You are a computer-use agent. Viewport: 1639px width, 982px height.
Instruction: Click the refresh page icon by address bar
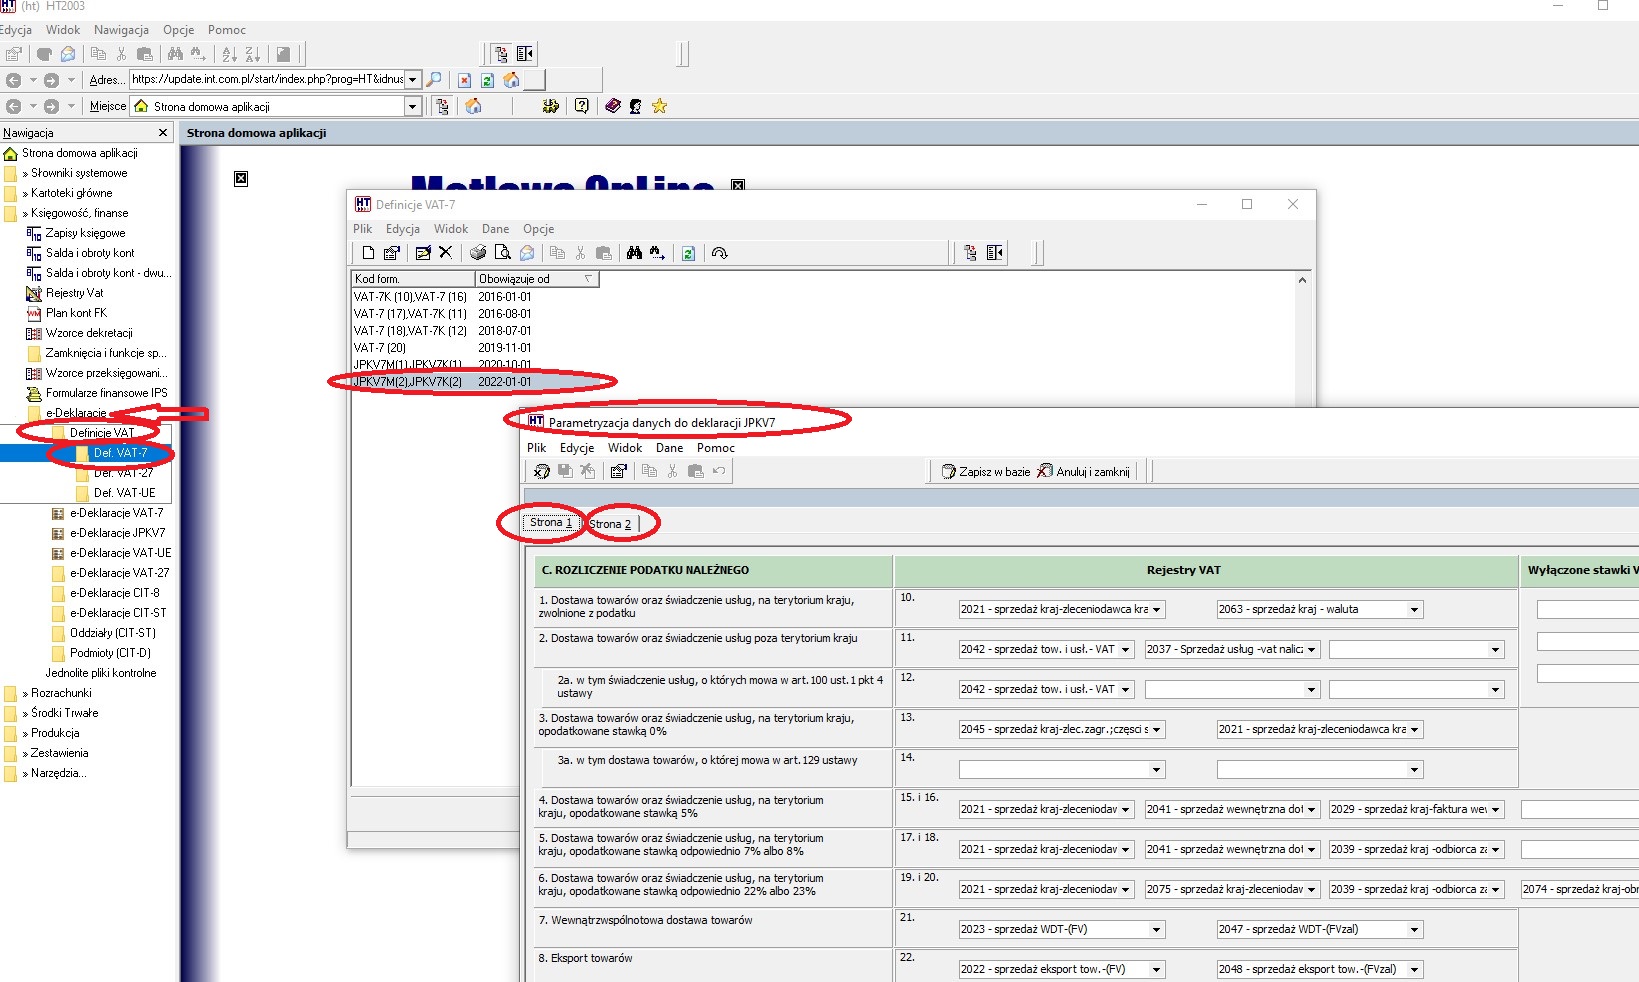[x=487, y=80]
